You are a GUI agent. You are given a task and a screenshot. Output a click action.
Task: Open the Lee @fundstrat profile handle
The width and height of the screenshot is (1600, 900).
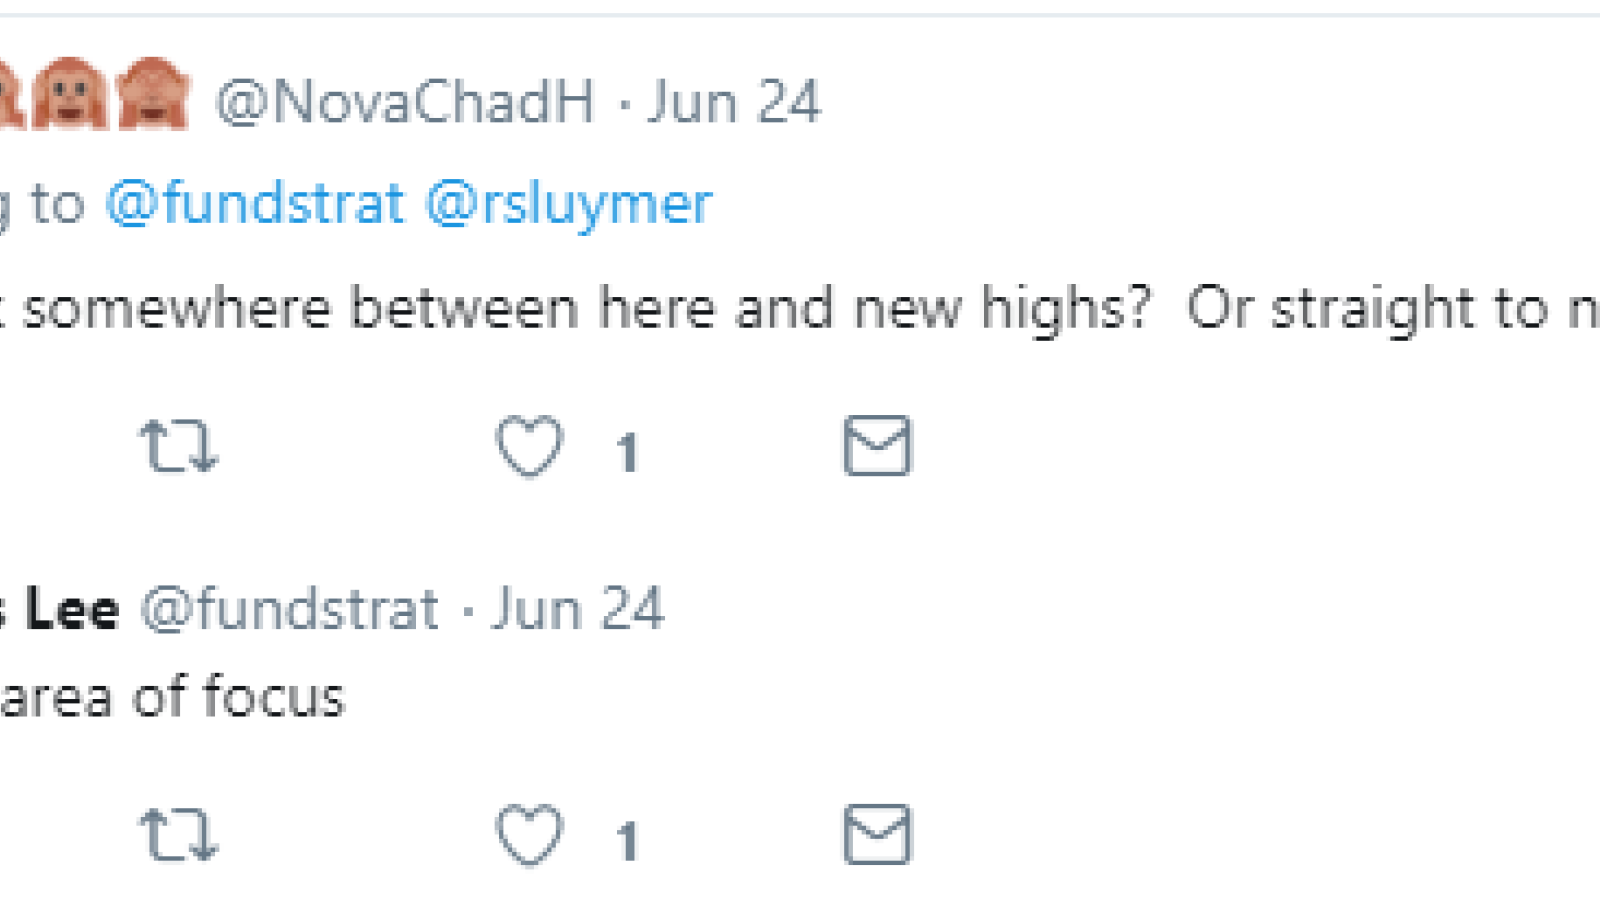tap(290, 610)
